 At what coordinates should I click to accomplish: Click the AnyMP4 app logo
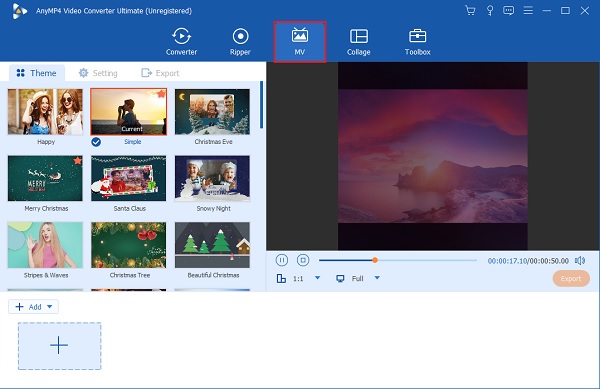[x=19, y=11]
